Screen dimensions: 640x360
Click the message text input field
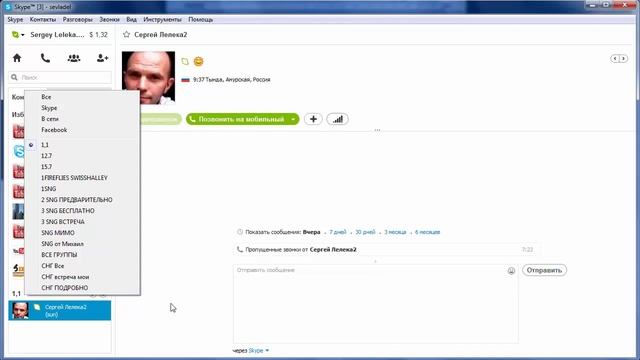pos(376,304)
